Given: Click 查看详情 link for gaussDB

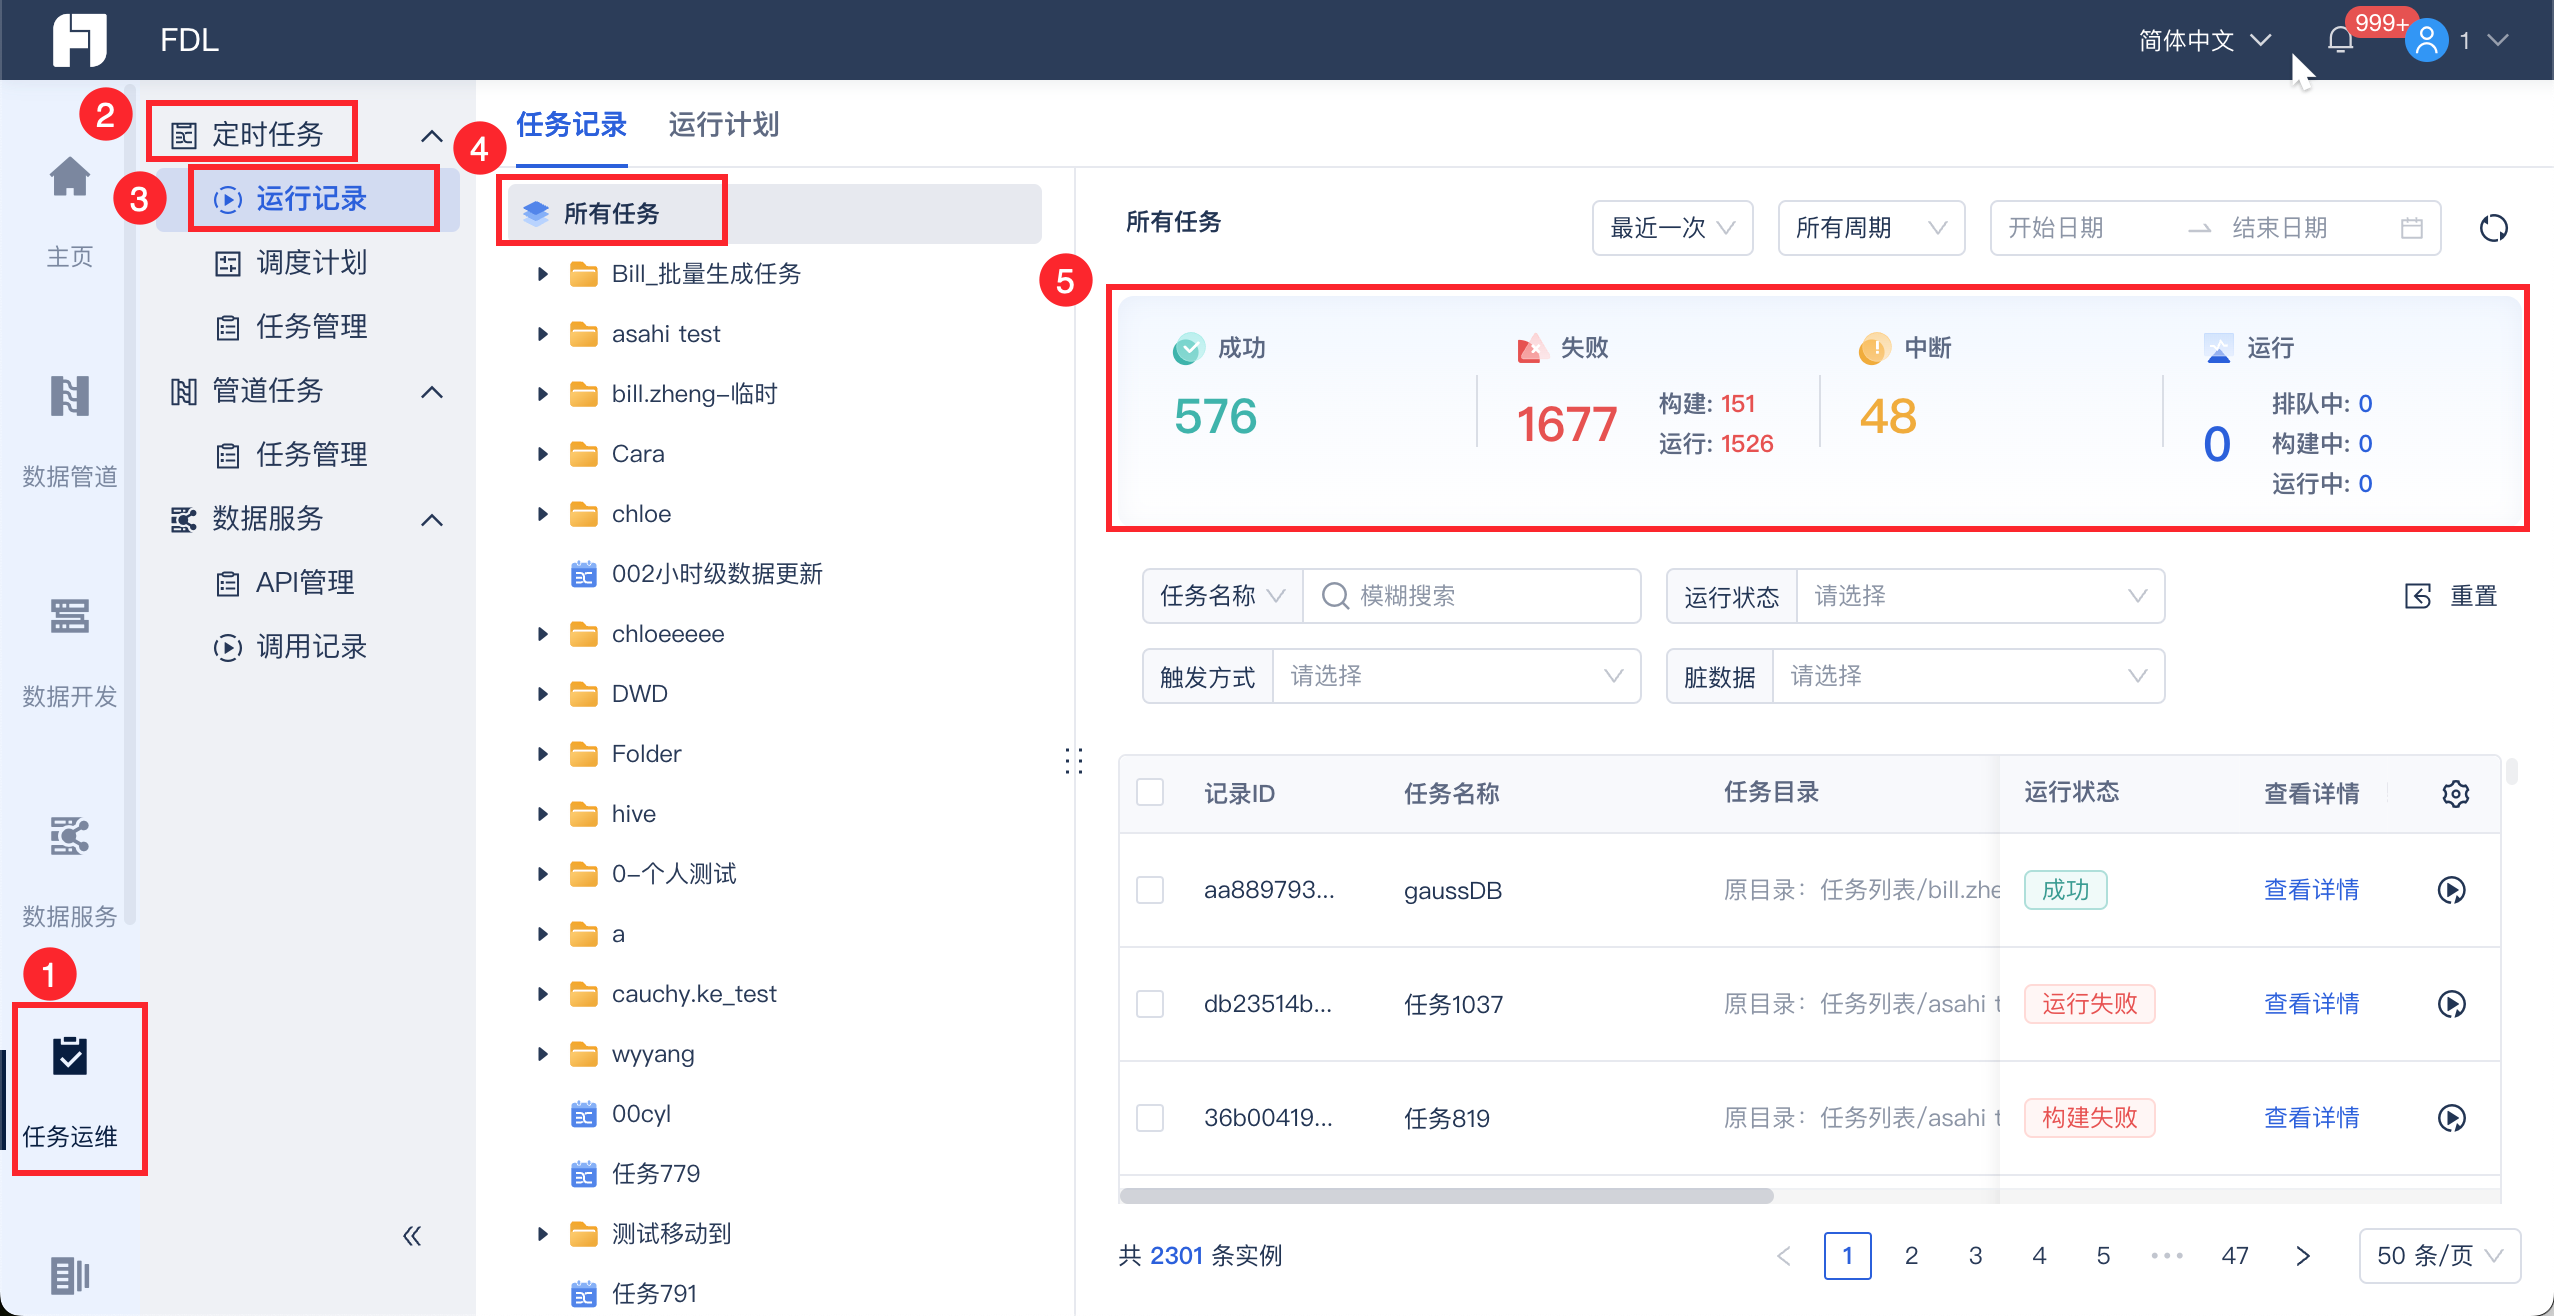Looking at the screenshot, I should click(2310, 890).
